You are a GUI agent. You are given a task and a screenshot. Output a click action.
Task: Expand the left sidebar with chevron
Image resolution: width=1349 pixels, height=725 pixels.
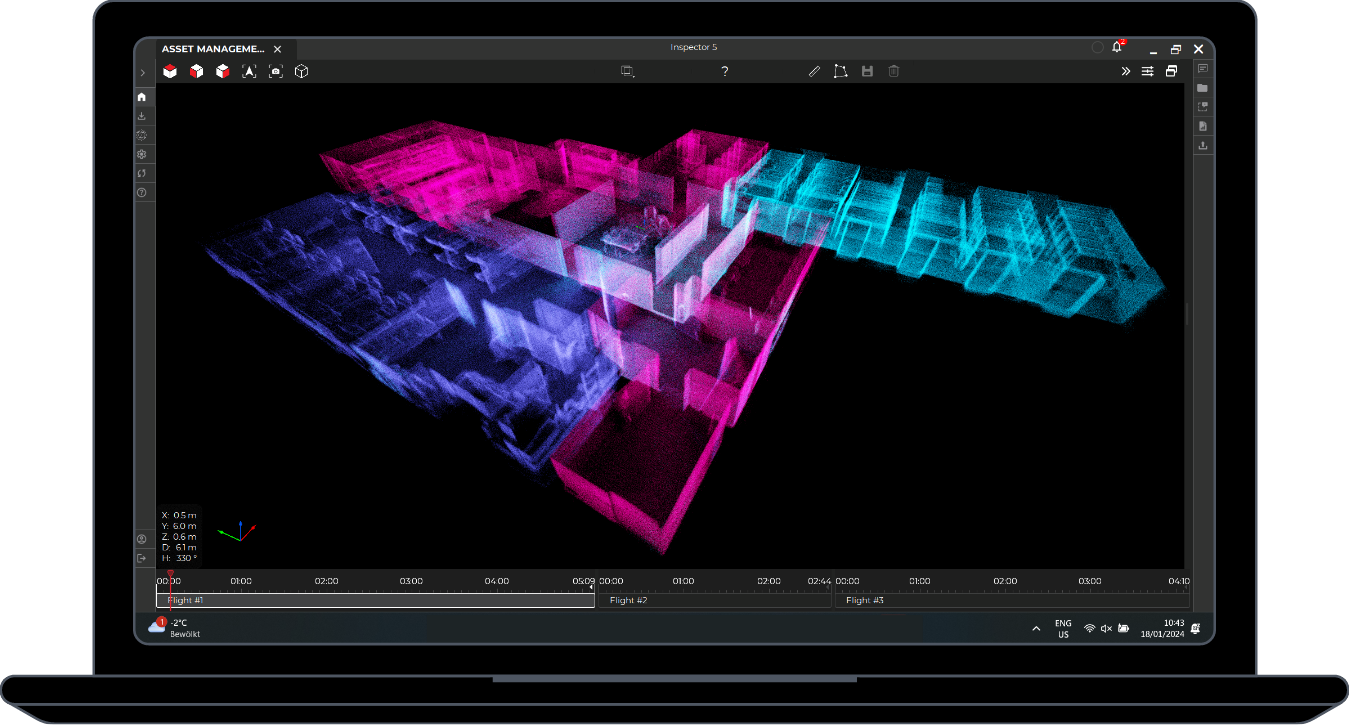coord(143,73)
